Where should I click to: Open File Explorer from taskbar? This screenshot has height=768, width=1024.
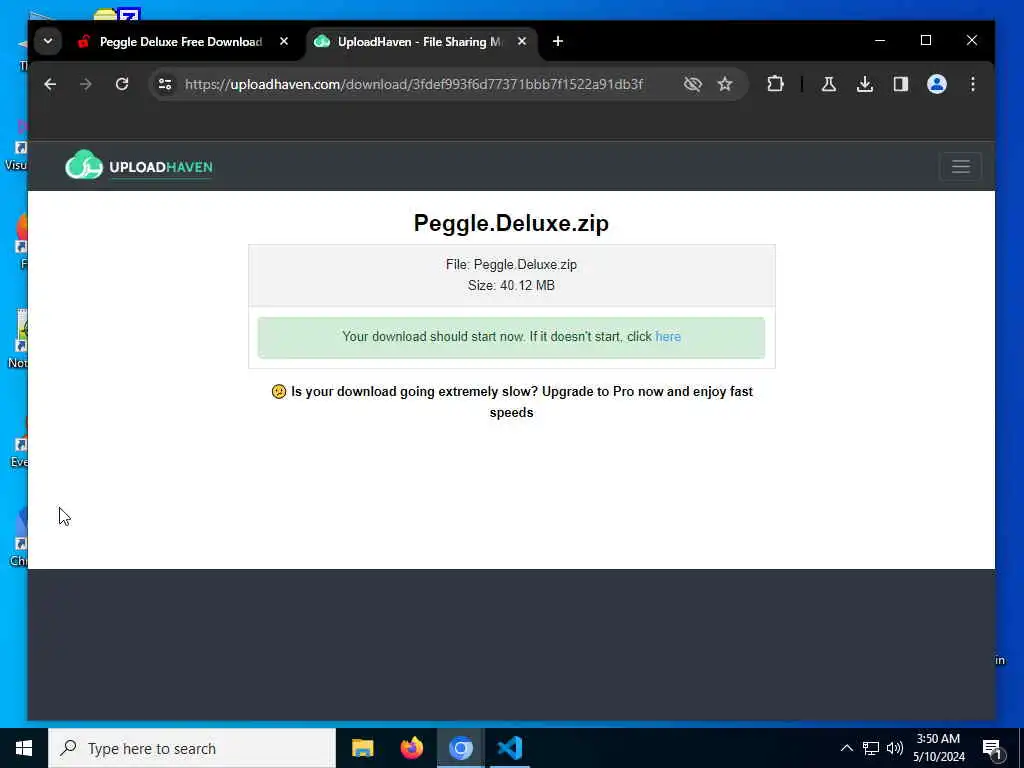point(362,748)
